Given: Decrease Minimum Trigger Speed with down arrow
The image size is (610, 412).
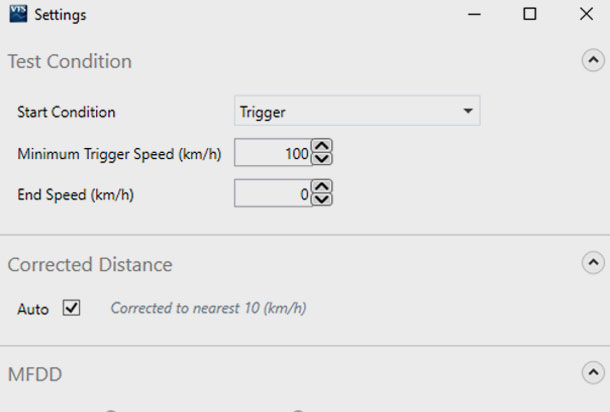Looking at the screenshot, I should coord(322,160).
